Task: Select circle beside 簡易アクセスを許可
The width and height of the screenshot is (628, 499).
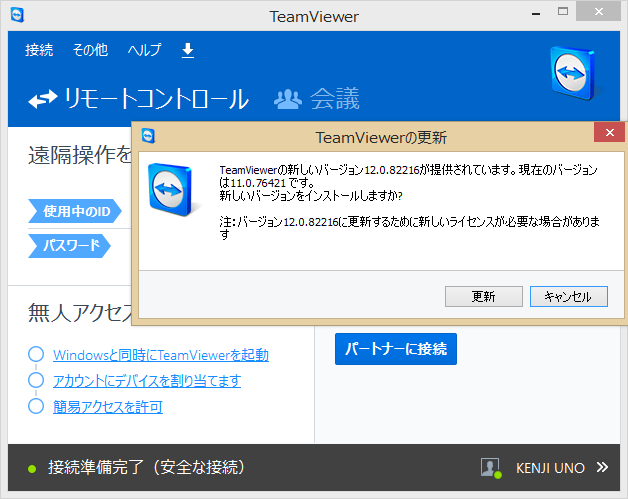Action: tap(36, 406)
